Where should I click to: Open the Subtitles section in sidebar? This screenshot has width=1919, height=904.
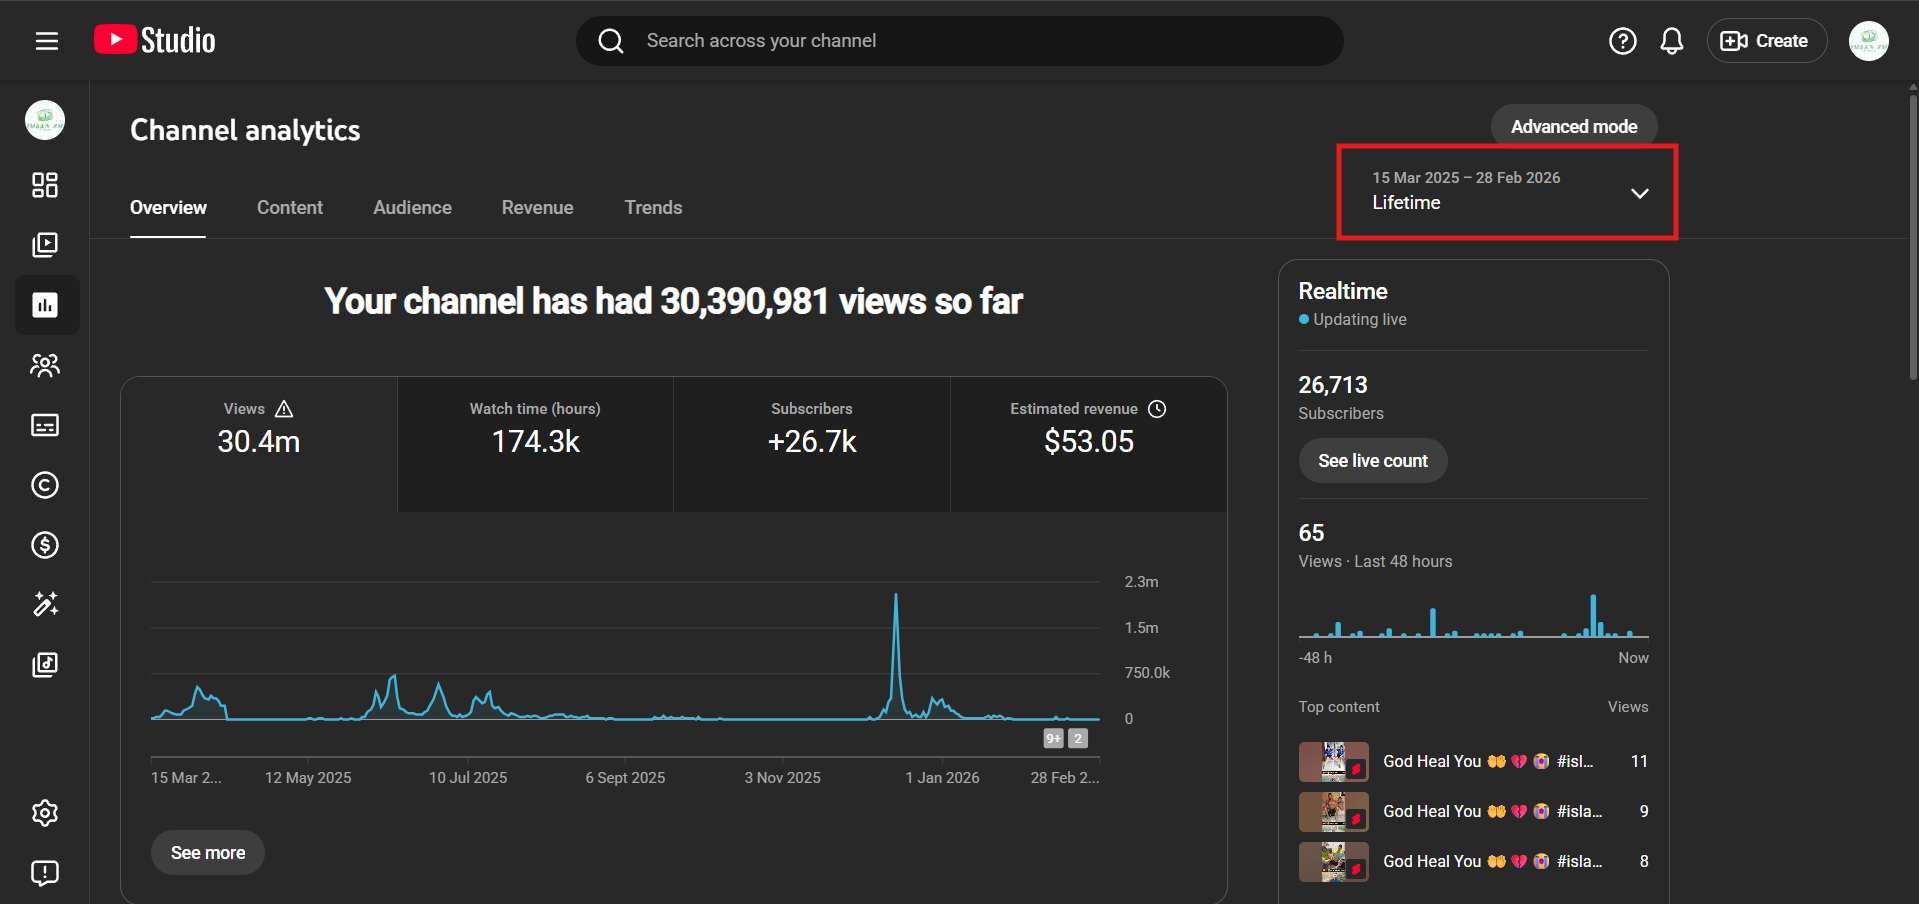tap(45, 425)
